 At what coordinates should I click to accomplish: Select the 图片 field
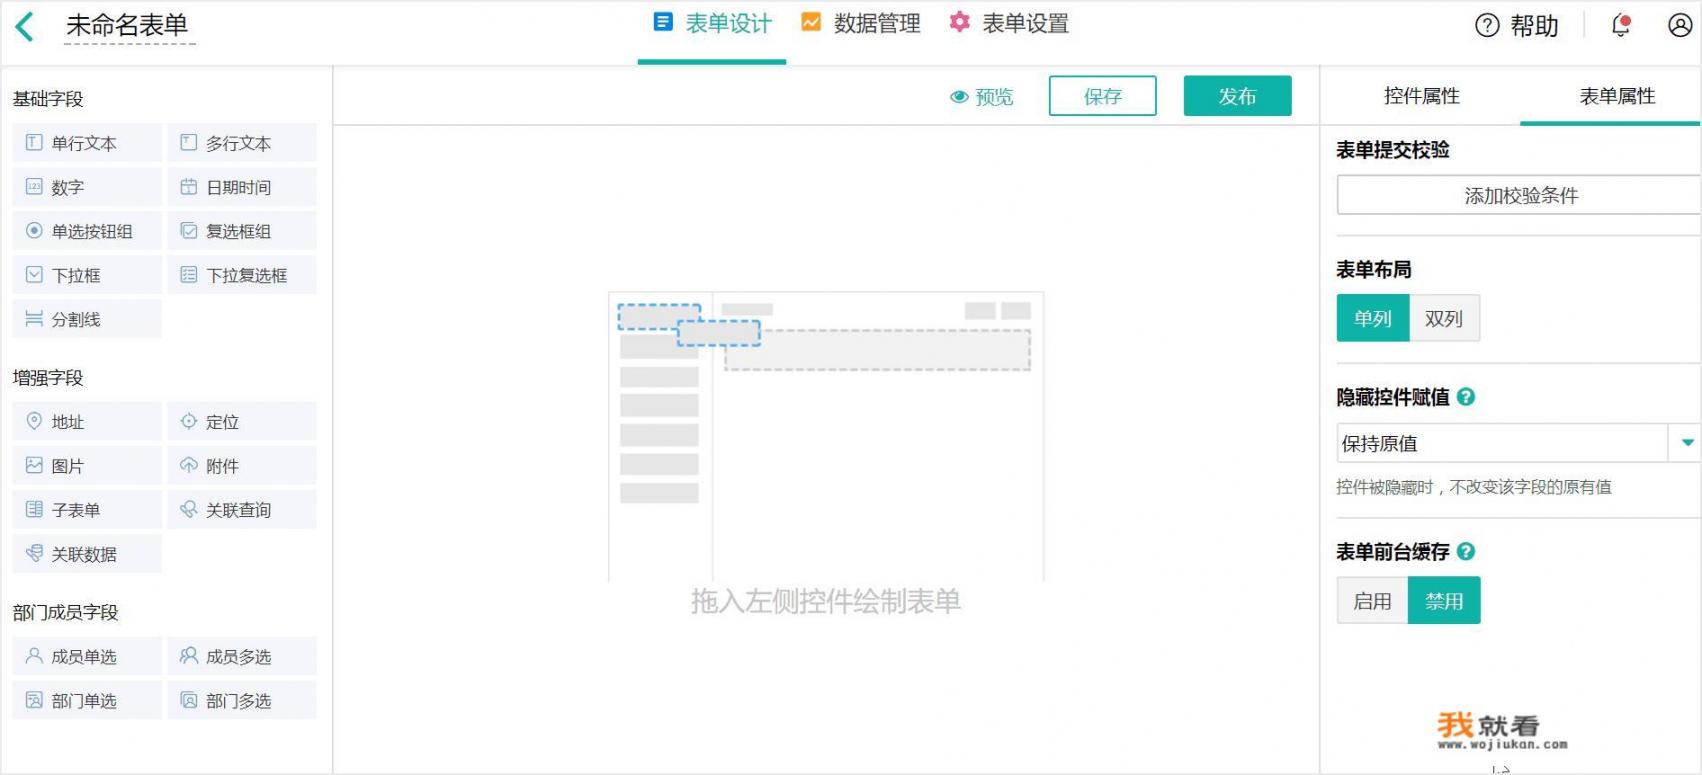click(87, 466)
